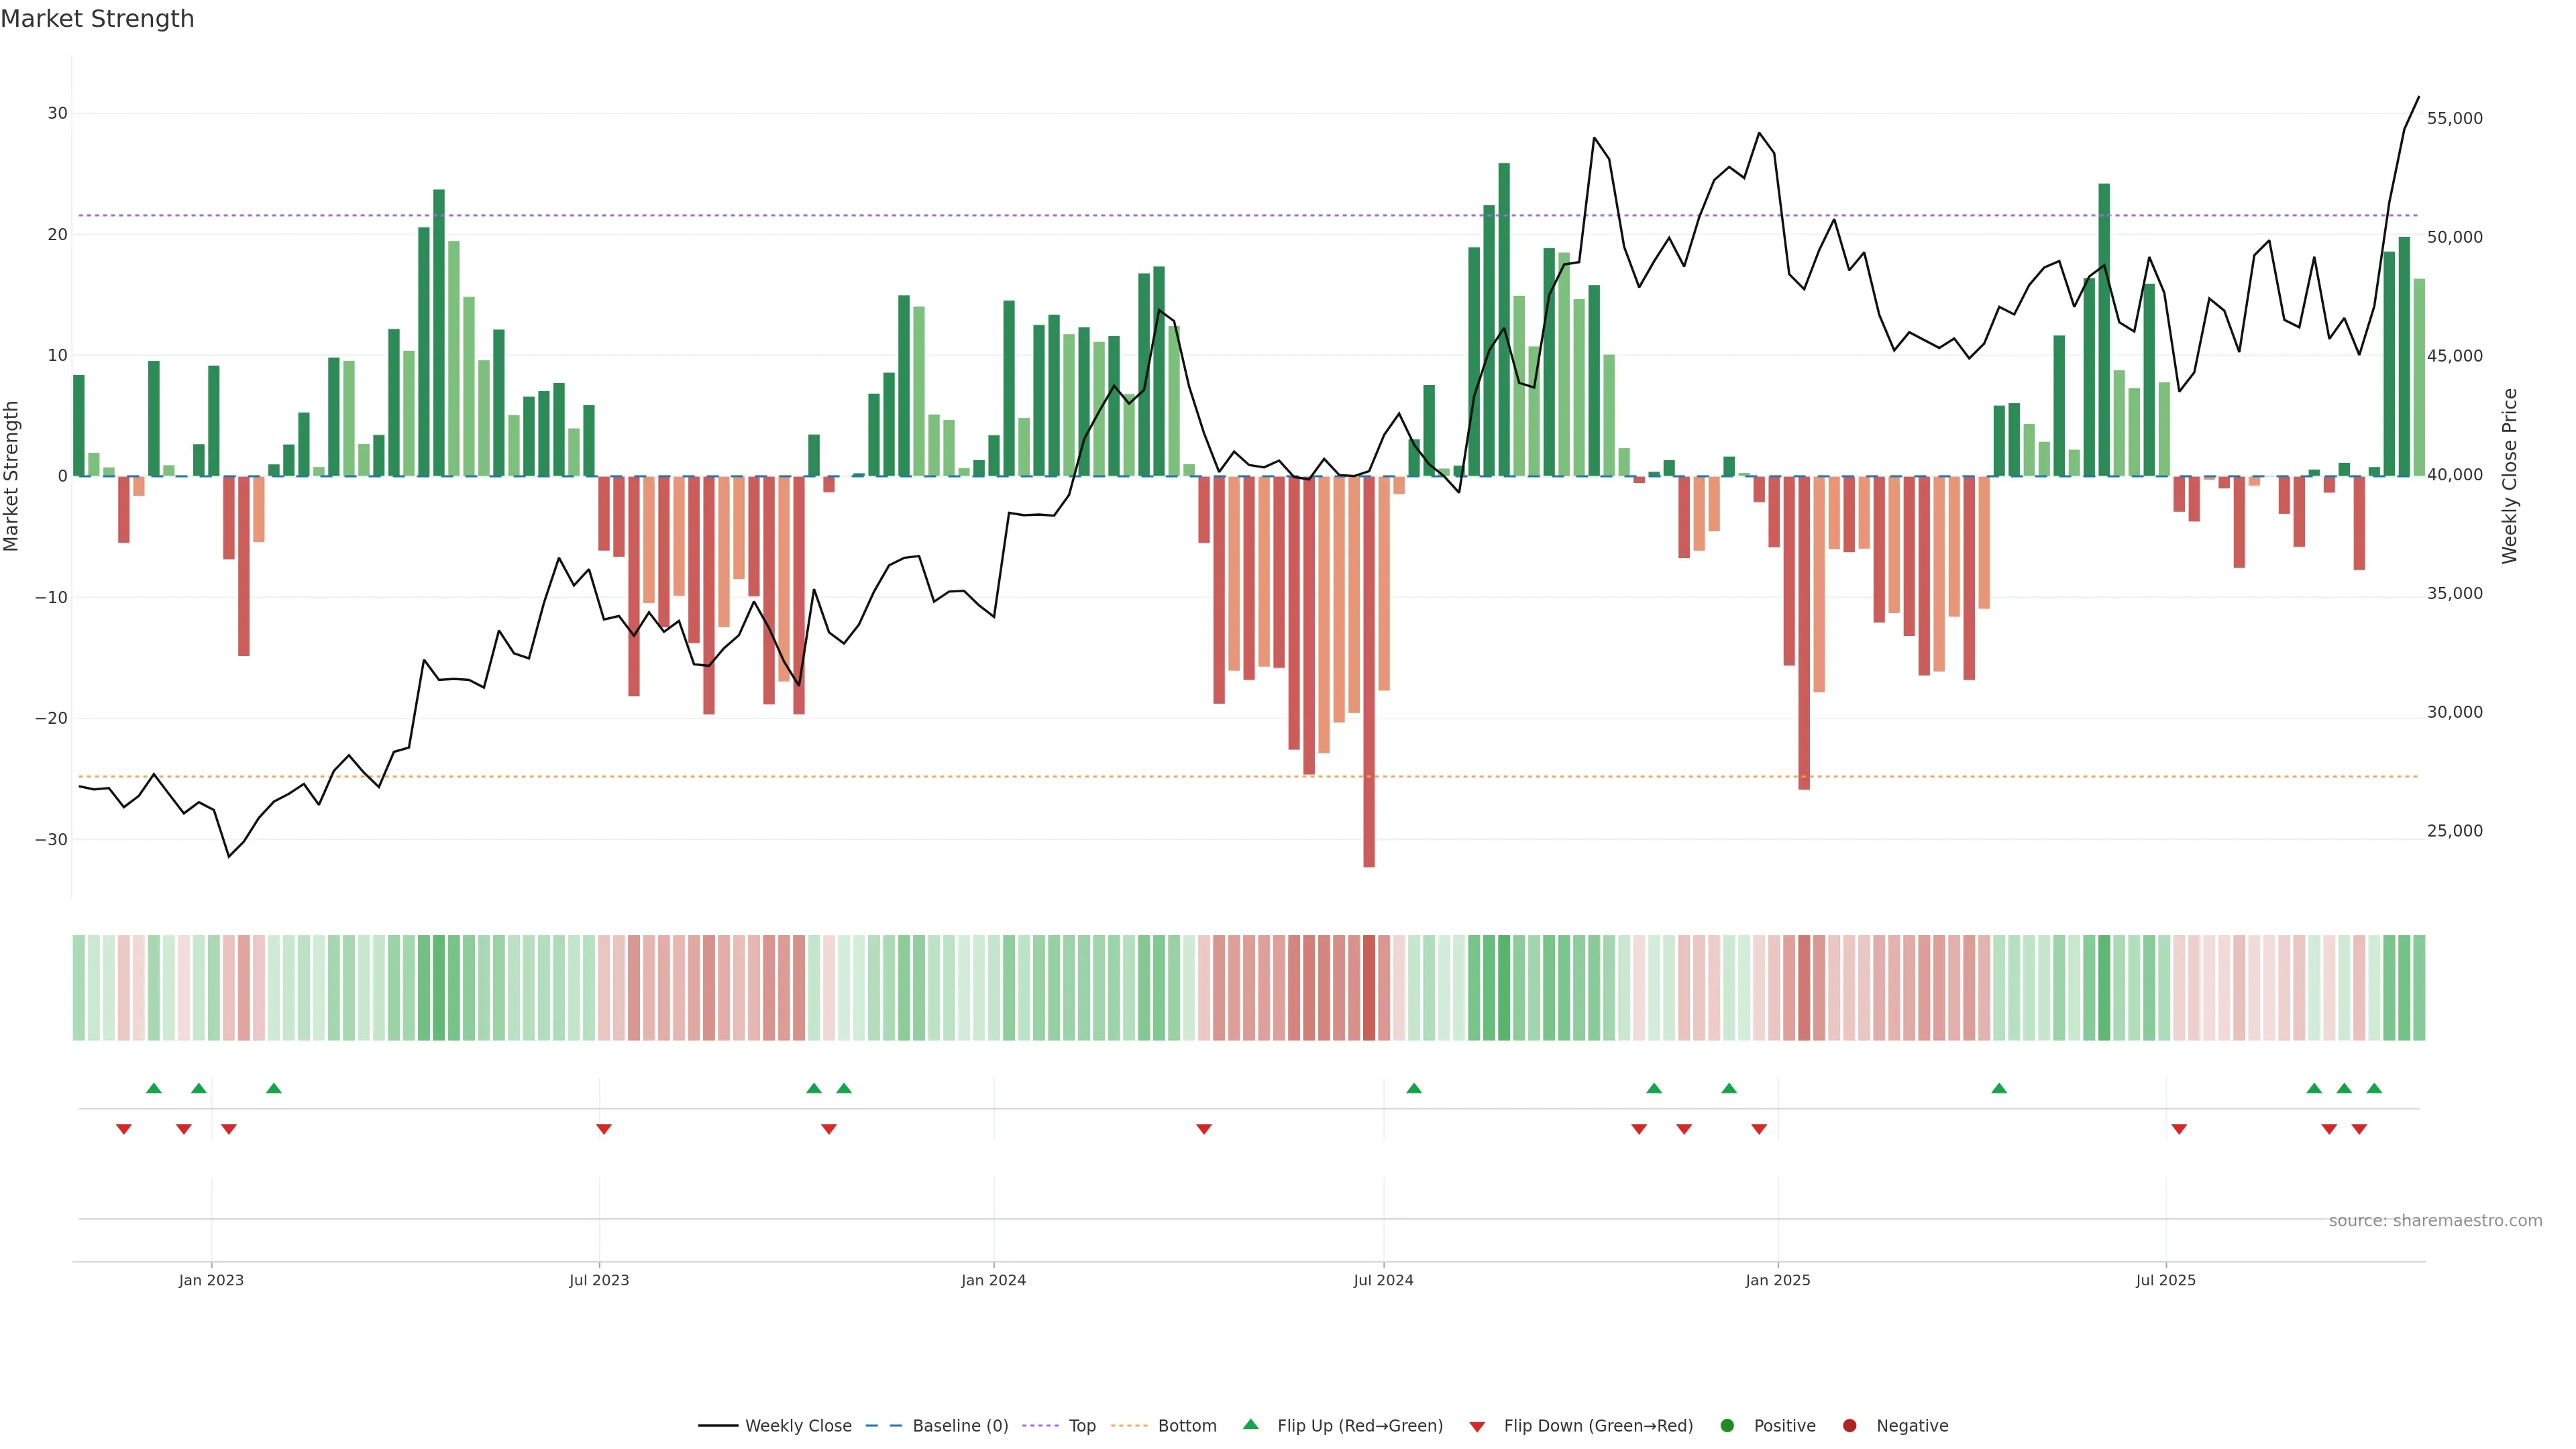
Task: Click the flip-down triangle just after Jul 2025
Action: [x=2179, y=1129]
